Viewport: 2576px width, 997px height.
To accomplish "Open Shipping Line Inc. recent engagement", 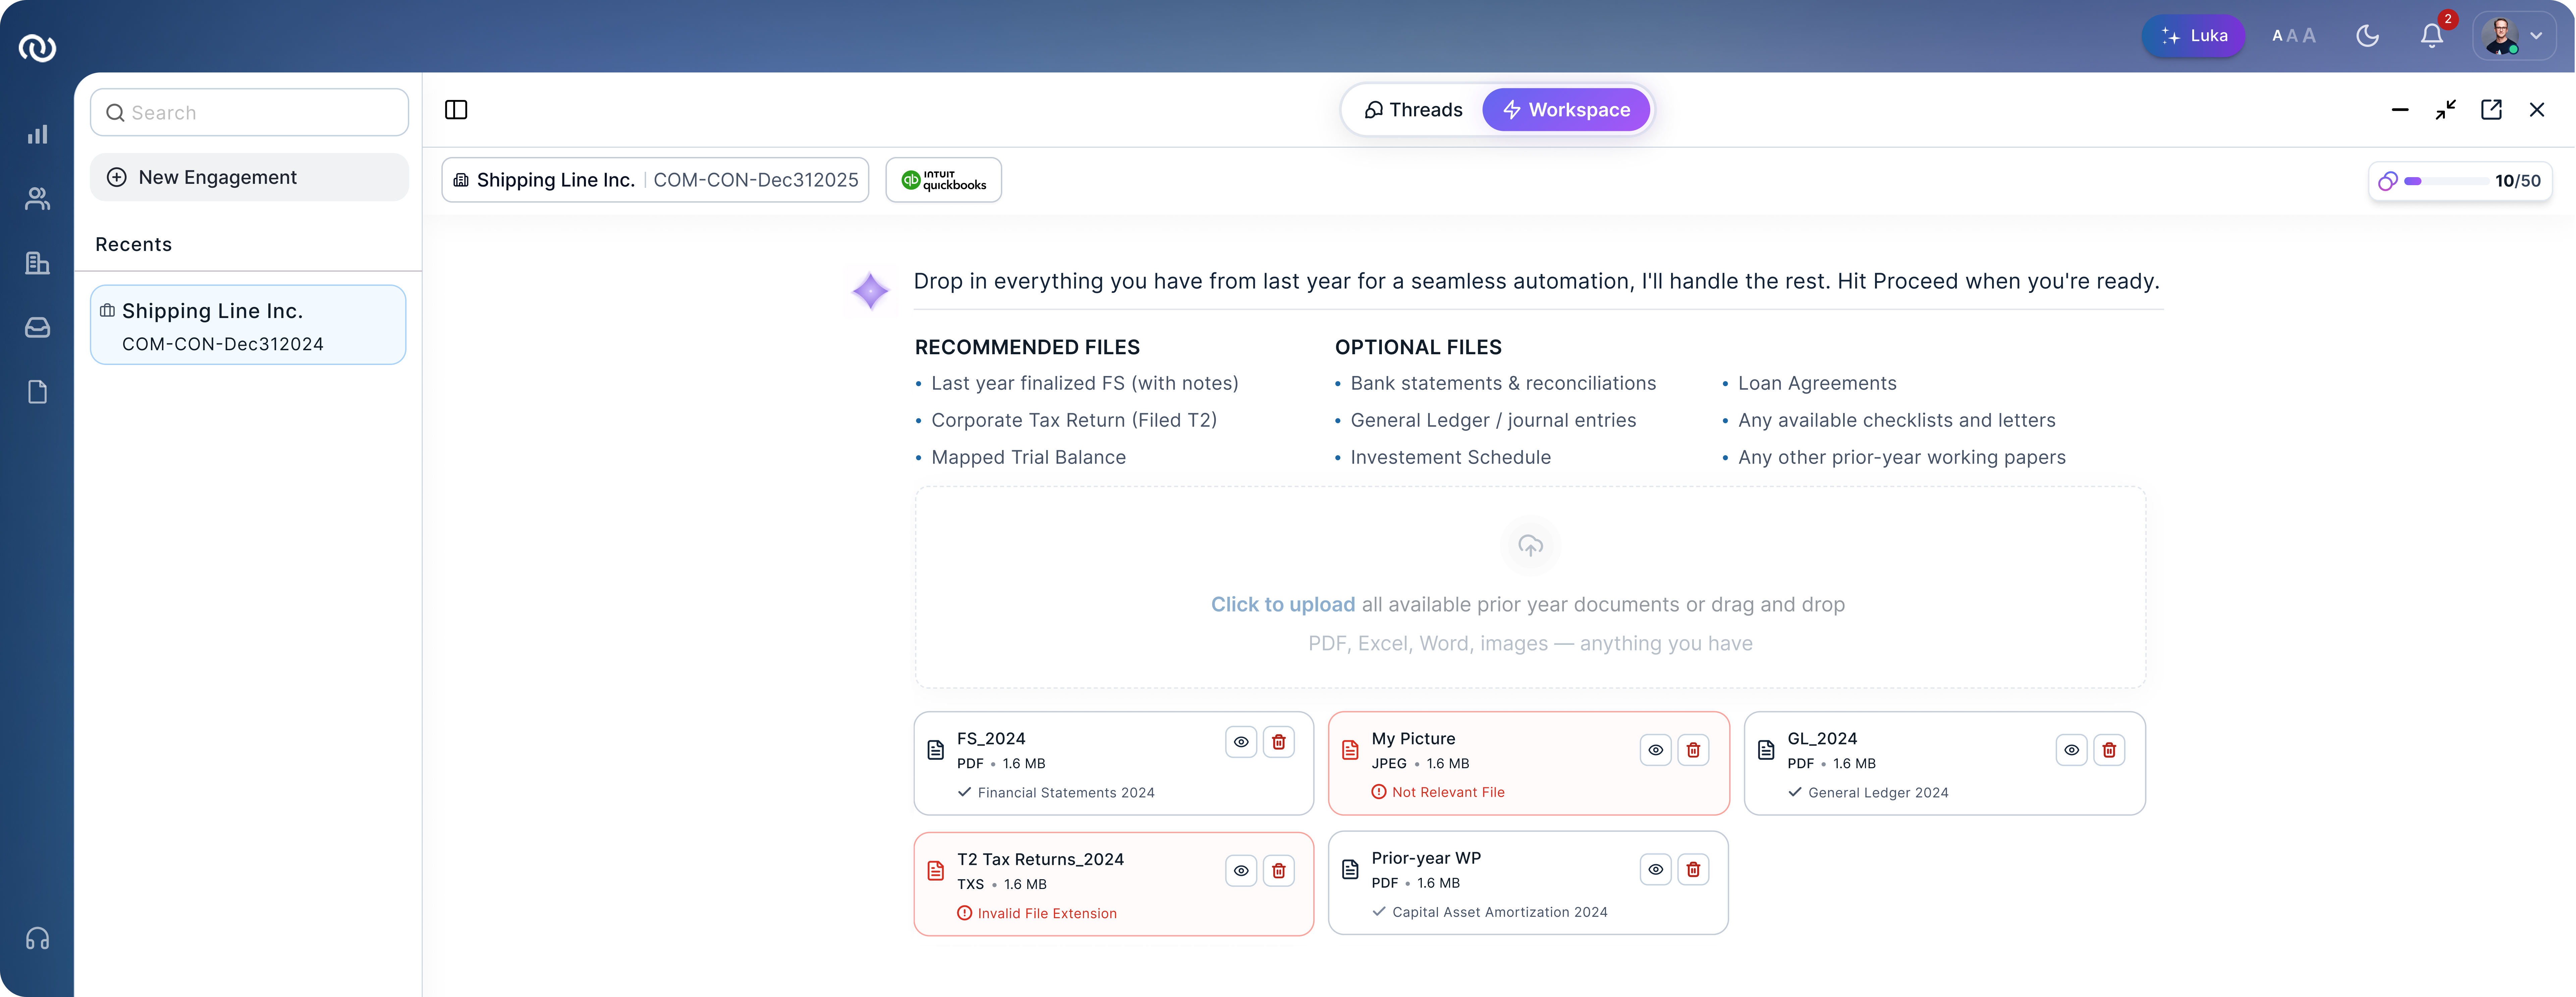I will pyautogui.click(x=248, y=325).
